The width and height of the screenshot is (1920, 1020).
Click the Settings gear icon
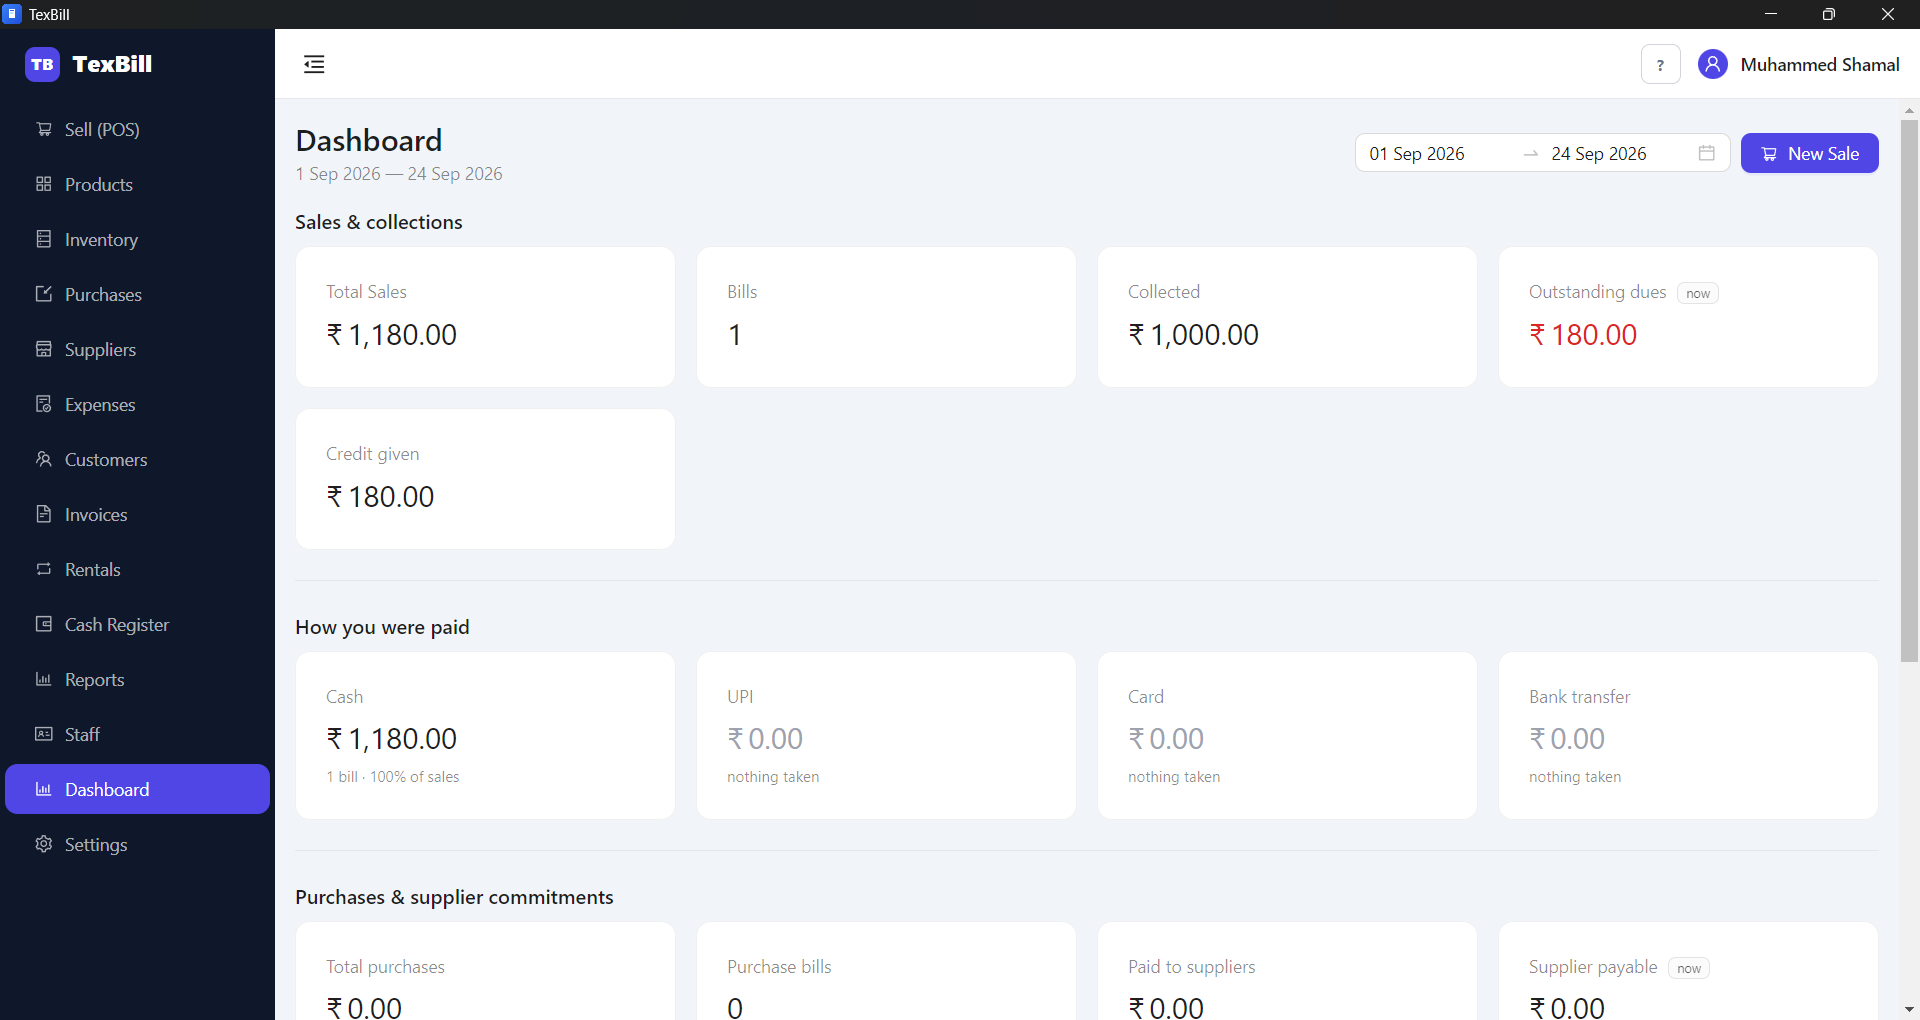click(x=44, y=844)
